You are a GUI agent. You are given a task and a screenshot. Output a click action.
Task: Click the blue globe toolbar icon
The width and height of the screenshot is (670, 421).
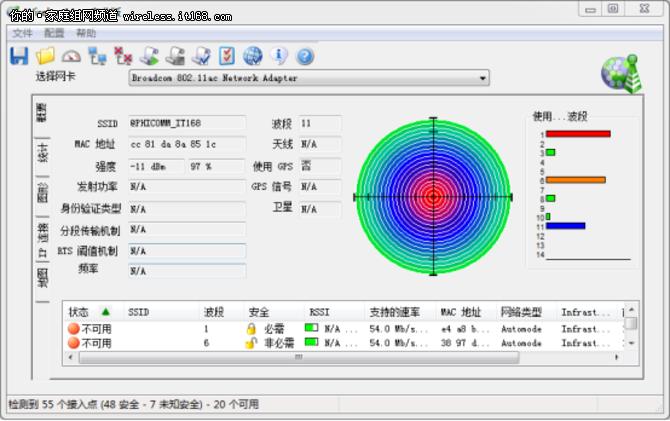click(x=253, y=56)
